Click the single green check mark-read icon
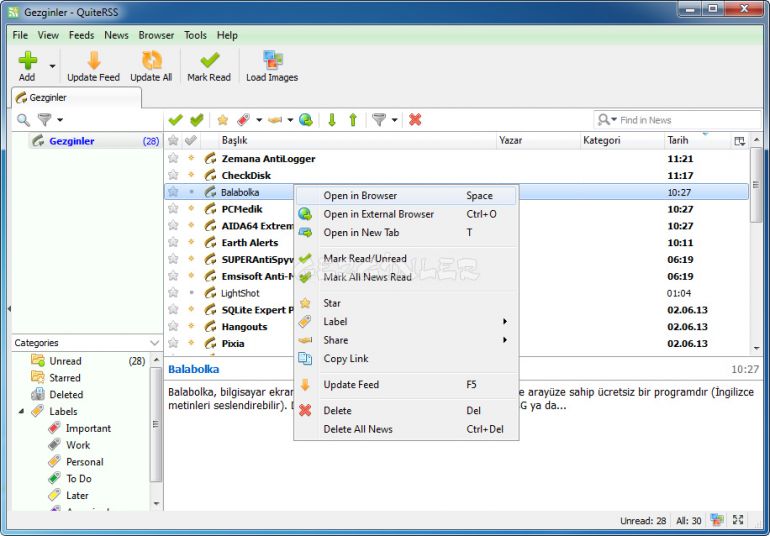 click(175, 119)
